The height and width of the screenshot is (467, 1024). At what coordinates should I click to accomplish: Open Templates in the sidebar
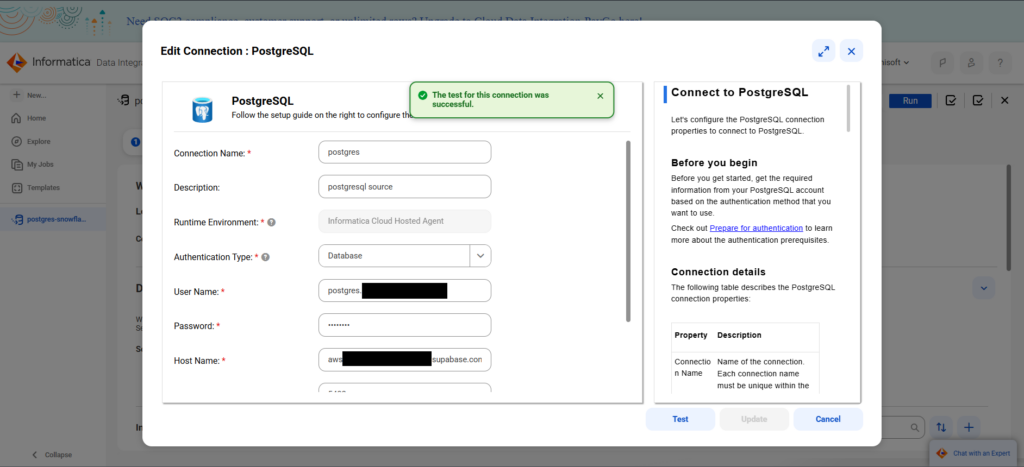pyautogui.click(x=35, y=187)
